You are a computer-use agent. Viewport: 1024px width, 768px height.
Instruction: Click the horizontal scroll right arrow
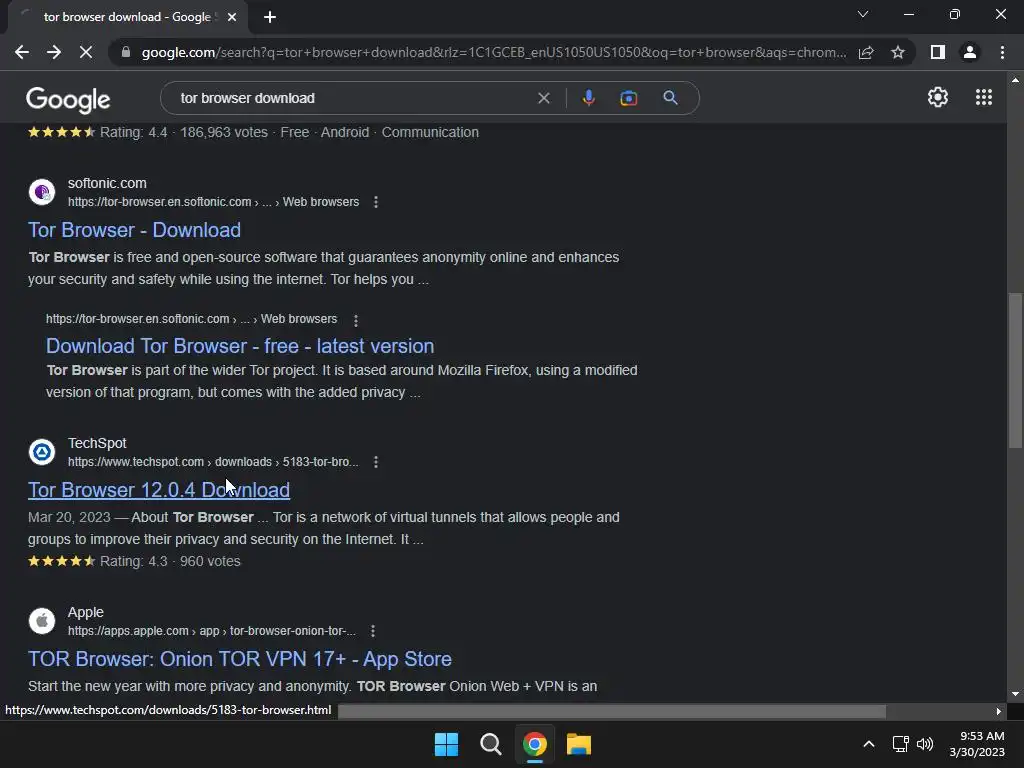999,712
